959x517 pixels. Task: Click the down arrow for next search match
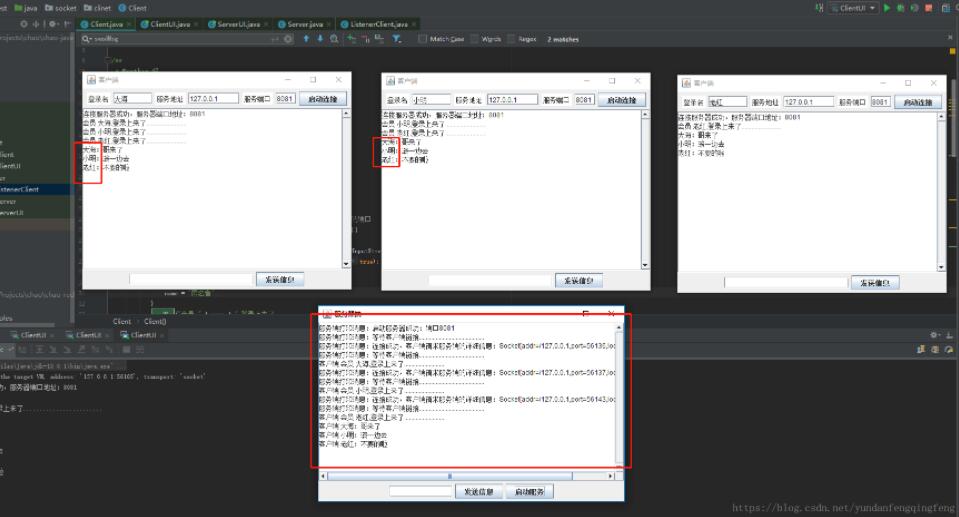point(320,39)
